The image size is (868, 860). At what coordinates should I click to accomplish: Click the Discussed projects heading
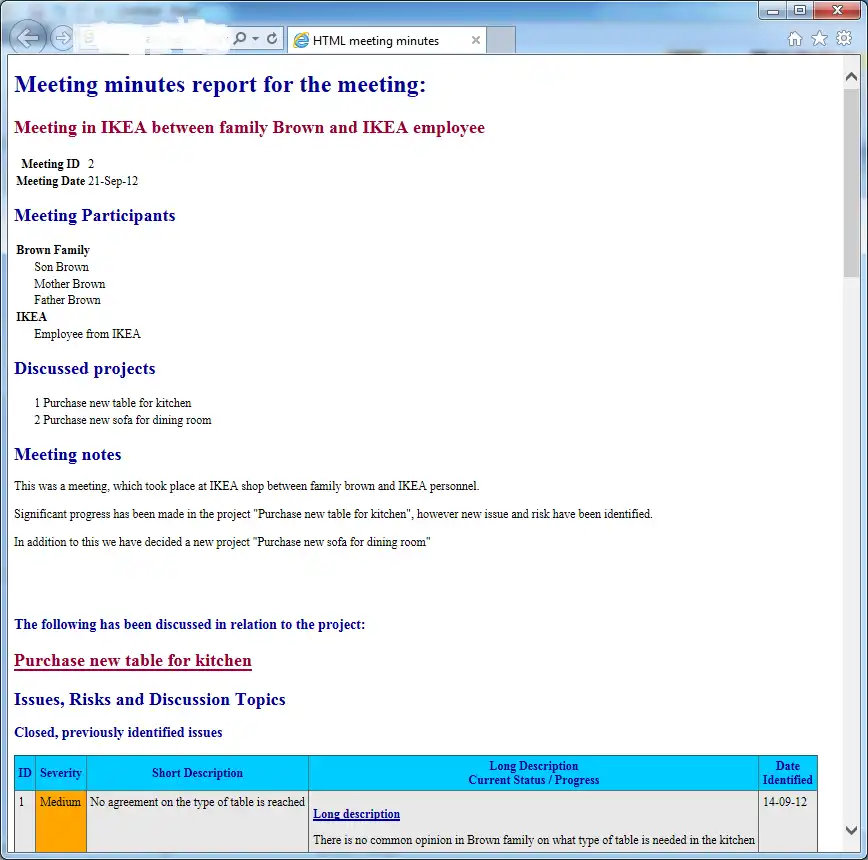pos(85,369)
